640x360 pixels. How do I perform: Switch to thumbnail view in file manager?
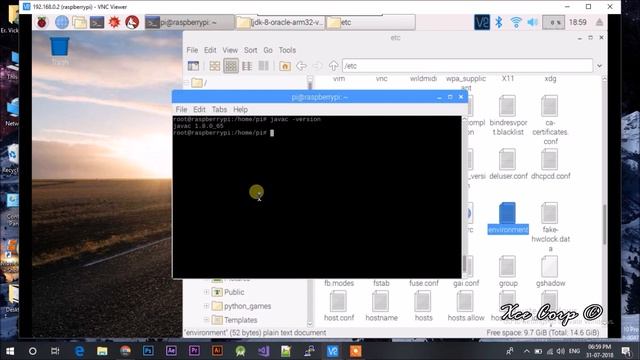pyautogui.click(x=231, y=66)
